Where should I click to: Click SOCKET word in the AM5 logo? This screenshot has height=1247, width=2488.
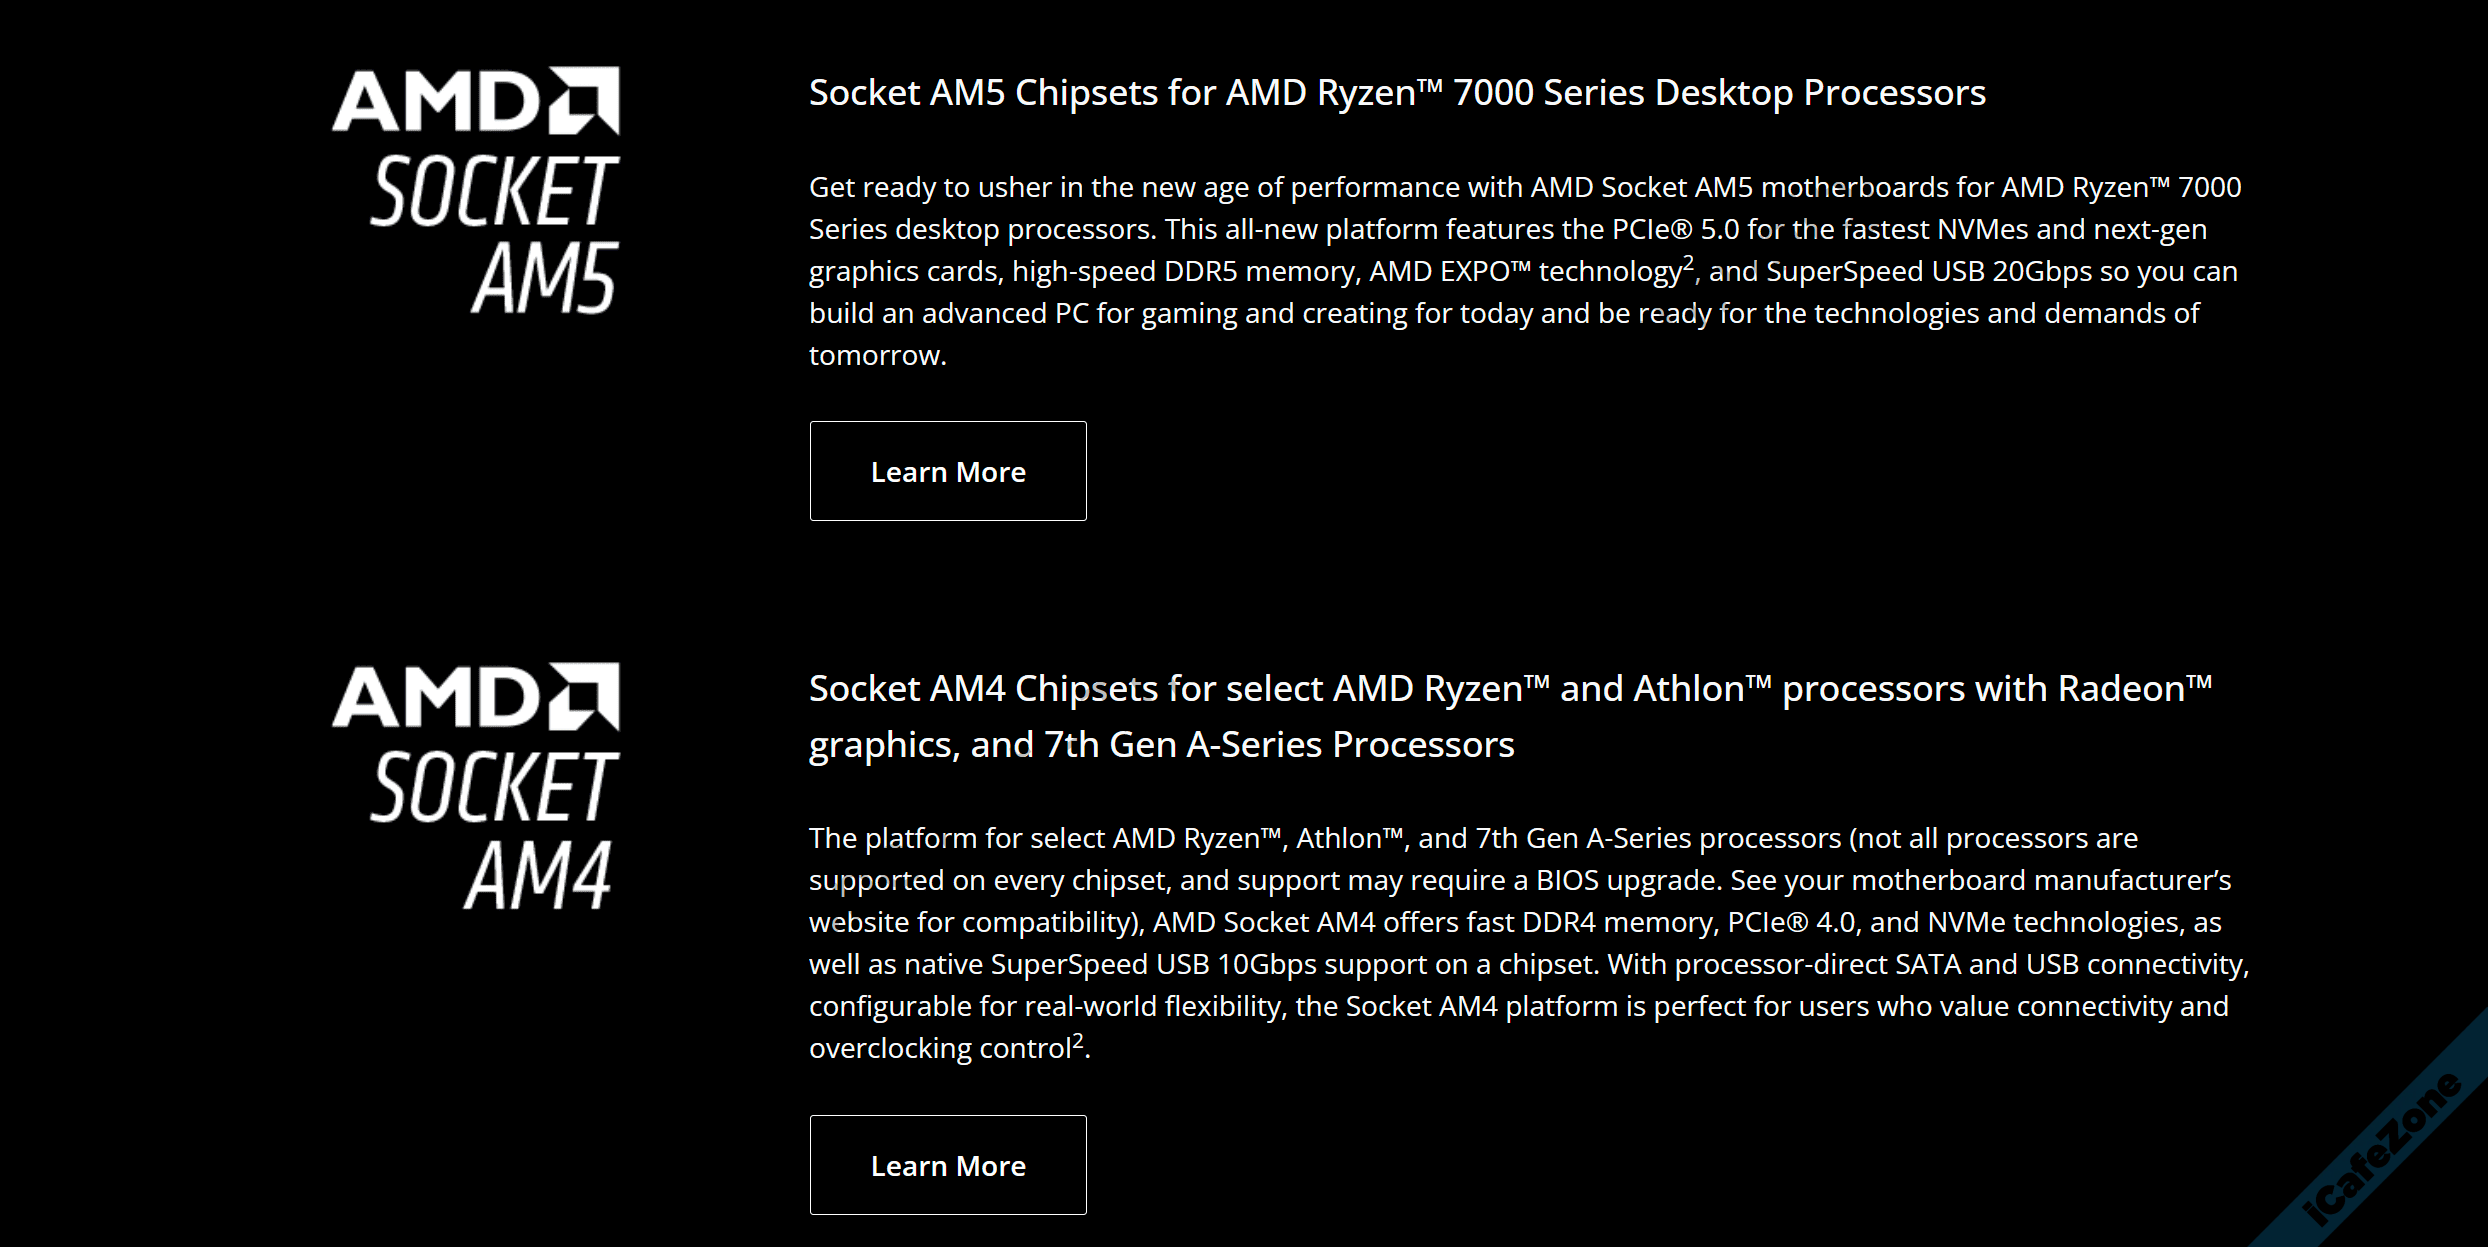494,191
